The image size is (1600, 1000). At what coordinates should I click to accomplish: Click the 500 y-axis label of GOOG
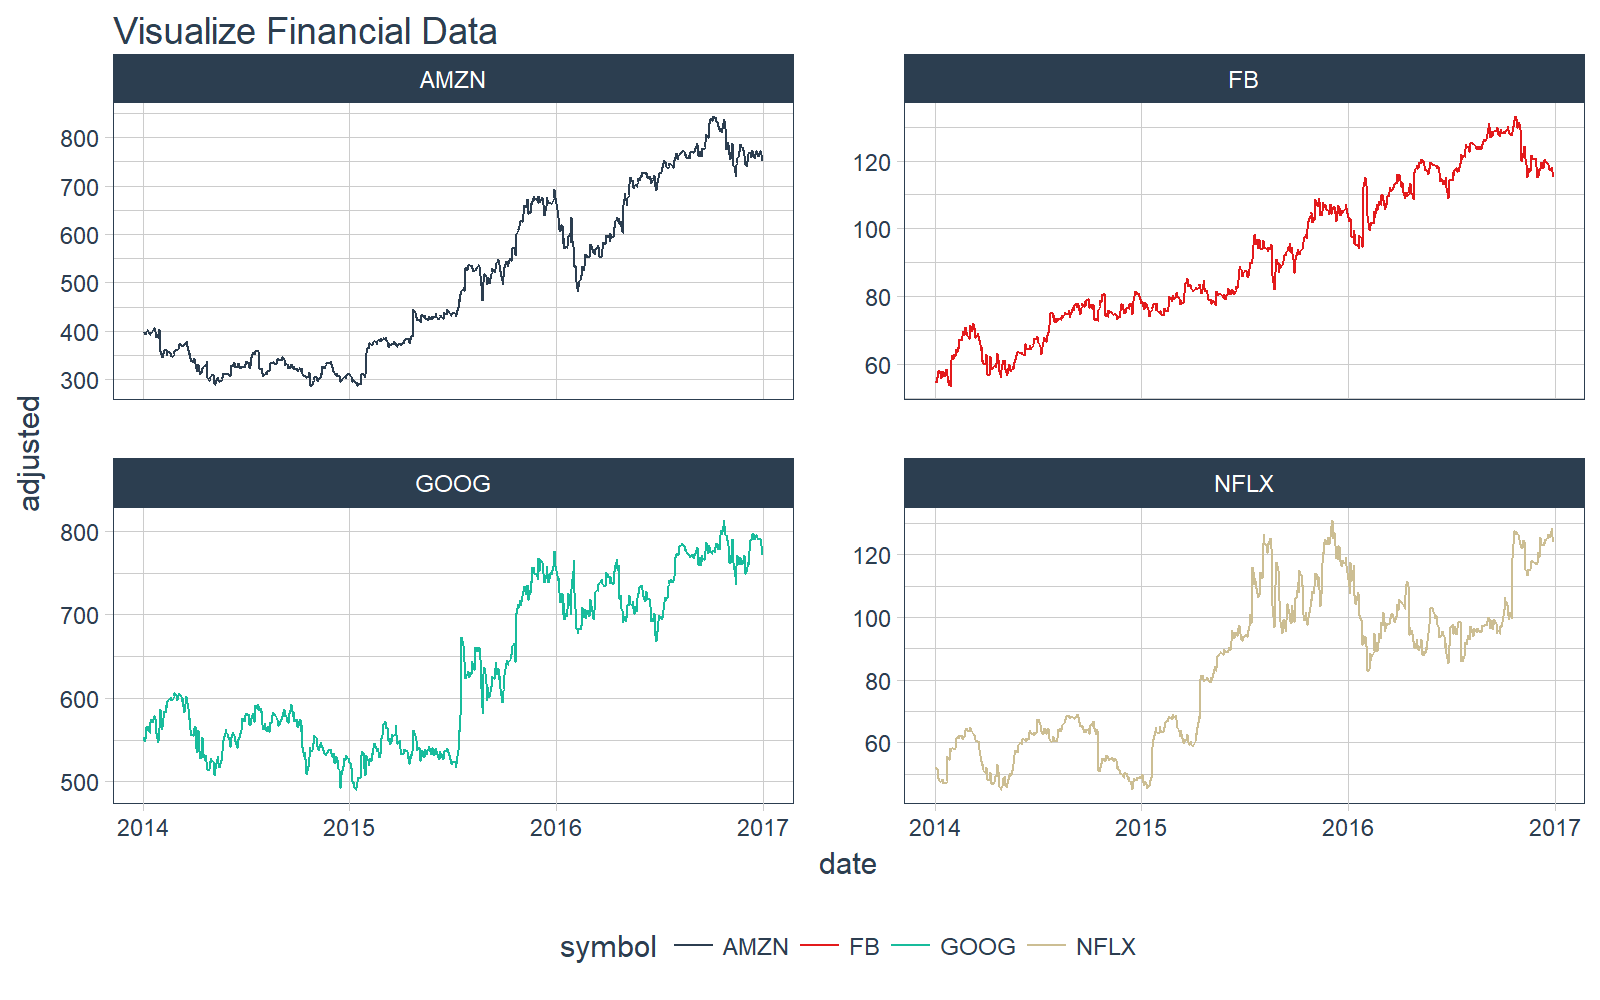80,782
